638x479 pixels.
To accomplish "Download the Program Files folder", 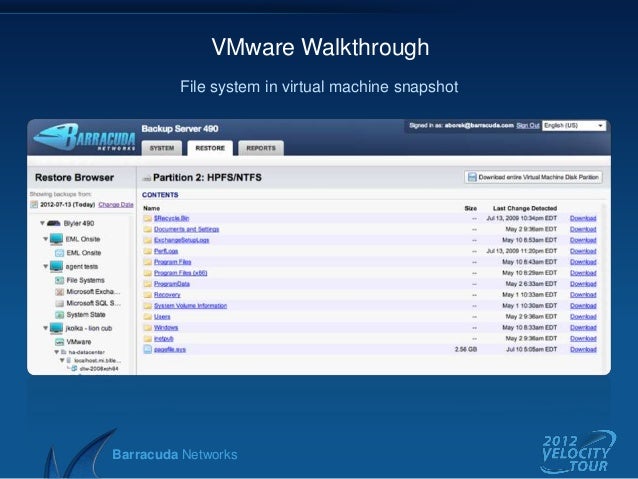I will point(583,262).
